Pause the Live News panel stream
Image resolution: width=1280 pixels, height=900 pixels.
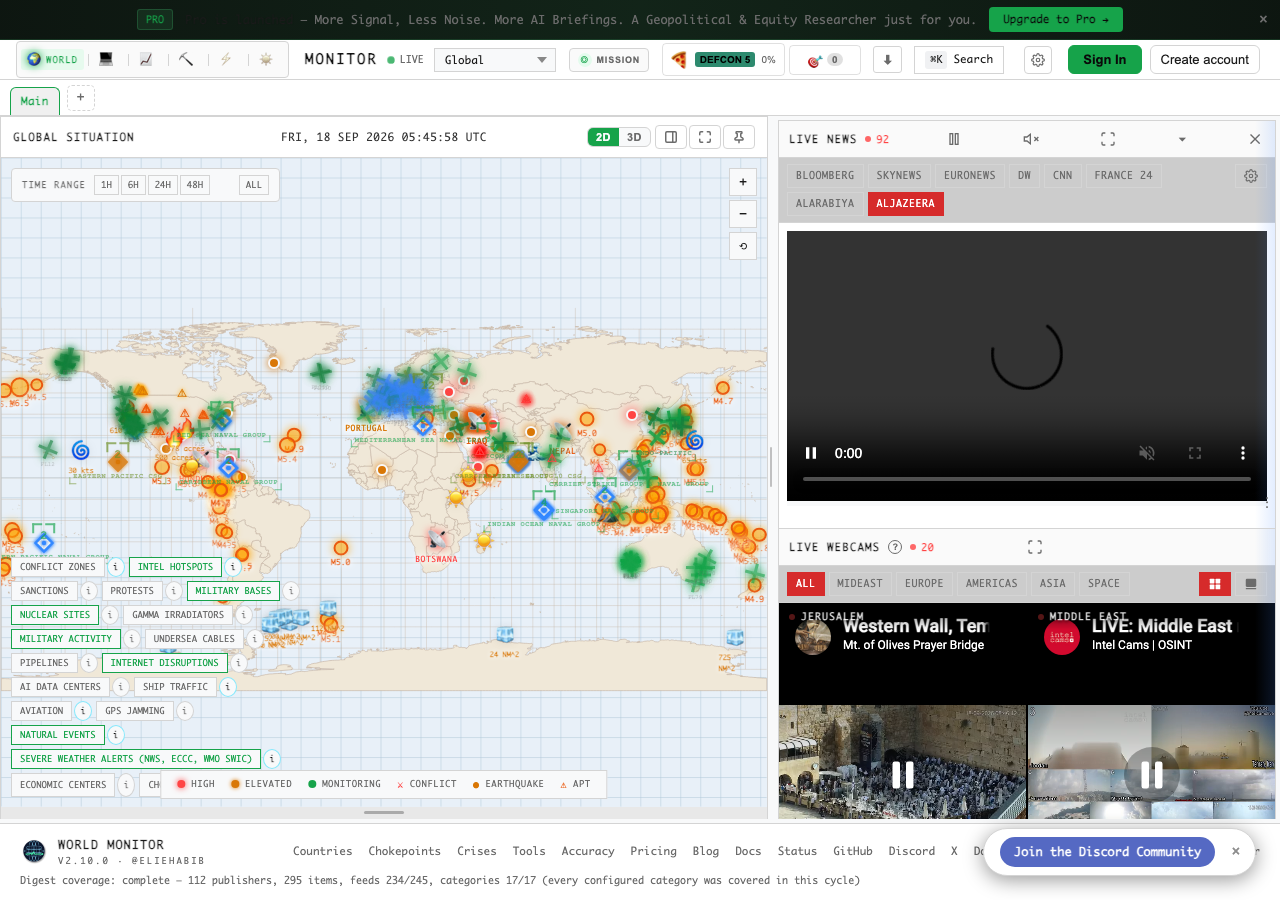tap(954, 139)
